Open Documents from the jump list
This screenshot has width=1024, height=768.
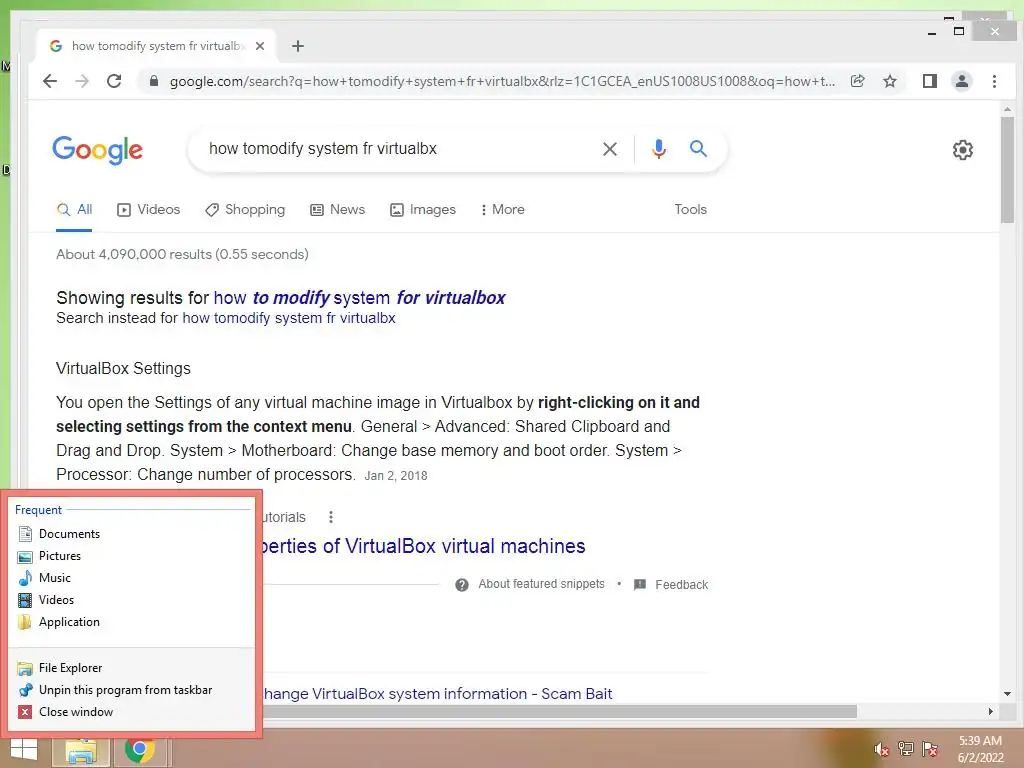pyautogui.click(x=131, y=534)
